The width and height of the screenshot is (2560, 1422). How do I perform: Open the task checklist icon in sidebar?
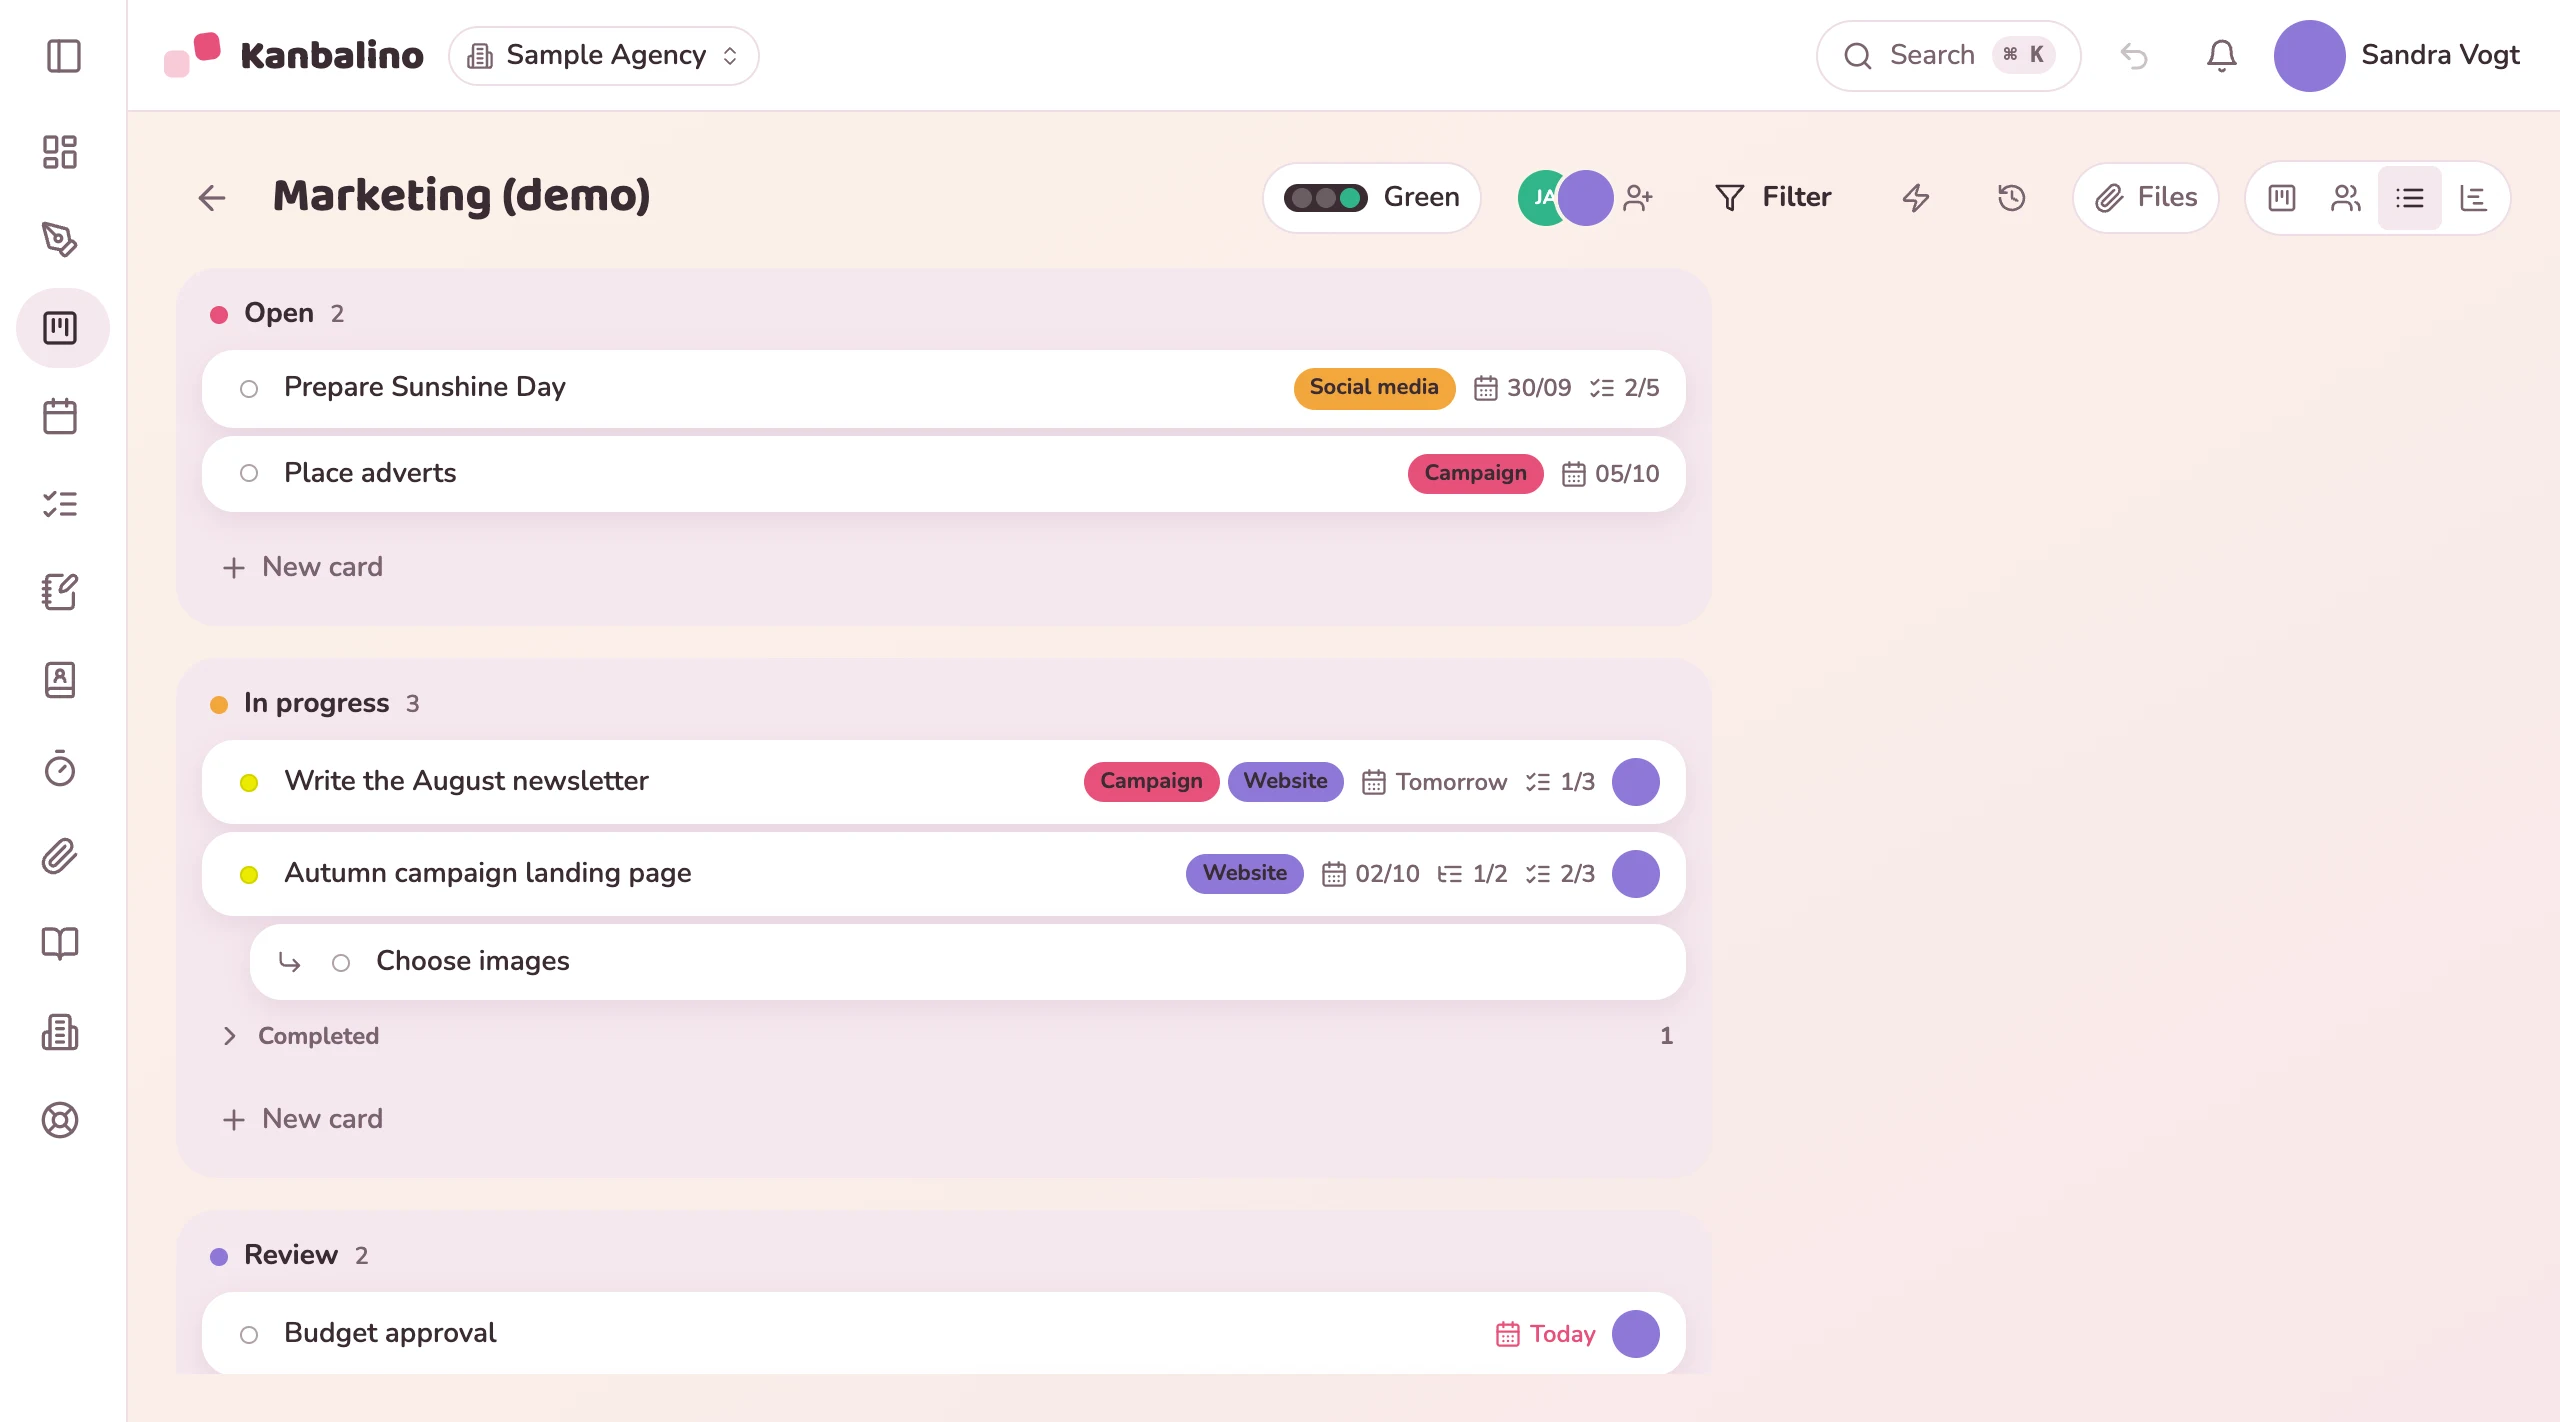tap(60, 504)
